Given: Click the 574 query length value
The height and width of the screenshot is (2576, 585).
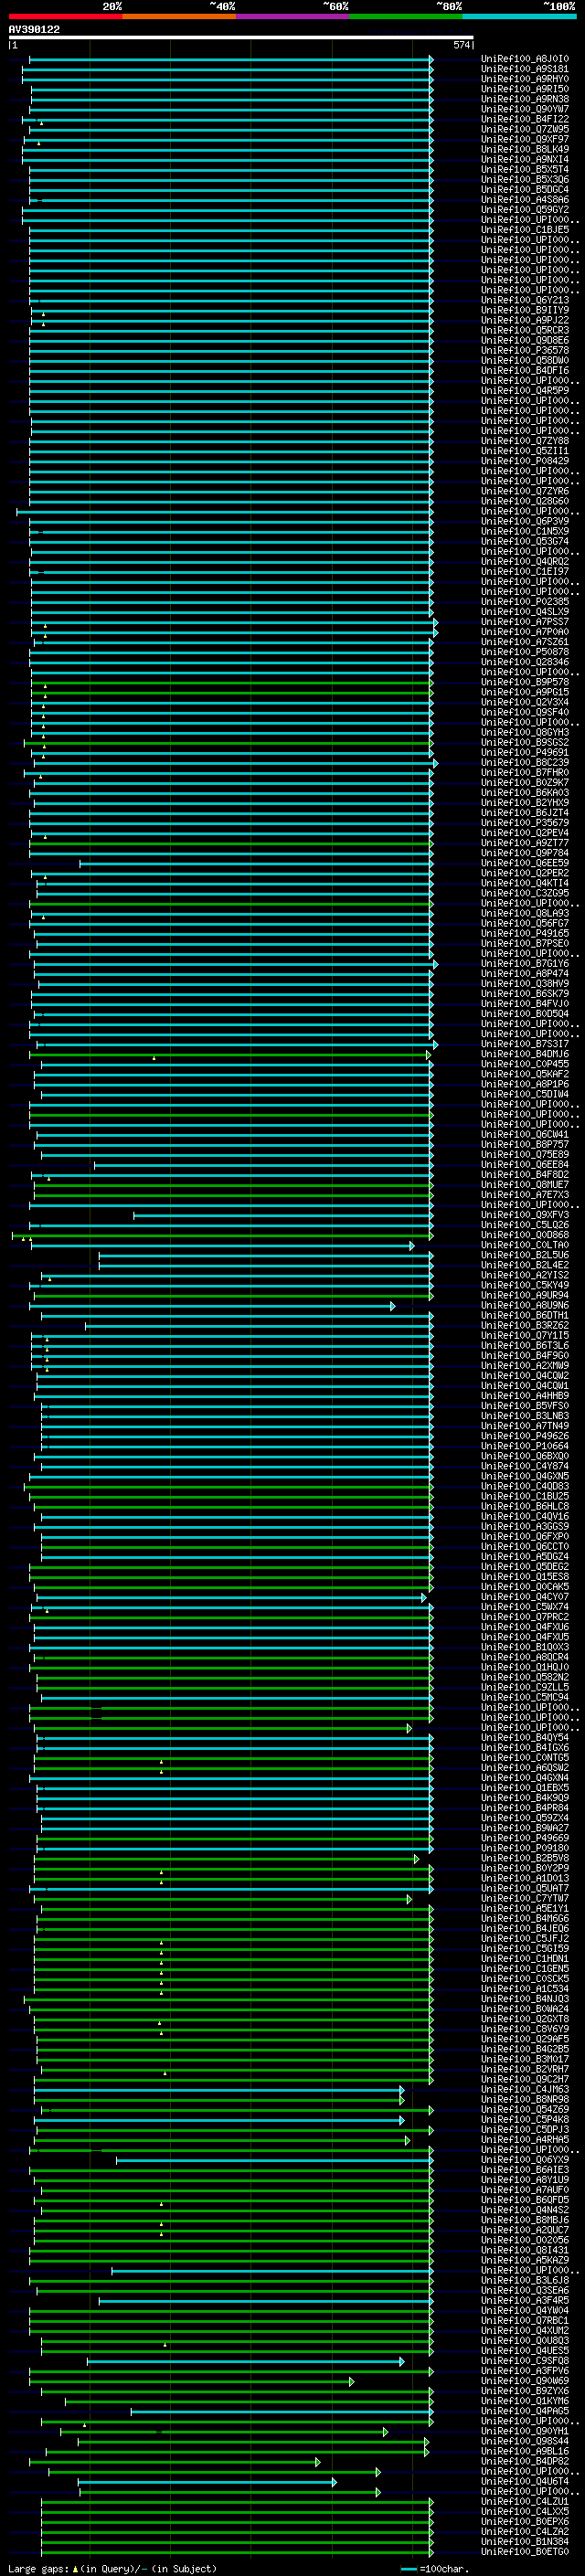Looking at the screenshot, I should 461,45.
